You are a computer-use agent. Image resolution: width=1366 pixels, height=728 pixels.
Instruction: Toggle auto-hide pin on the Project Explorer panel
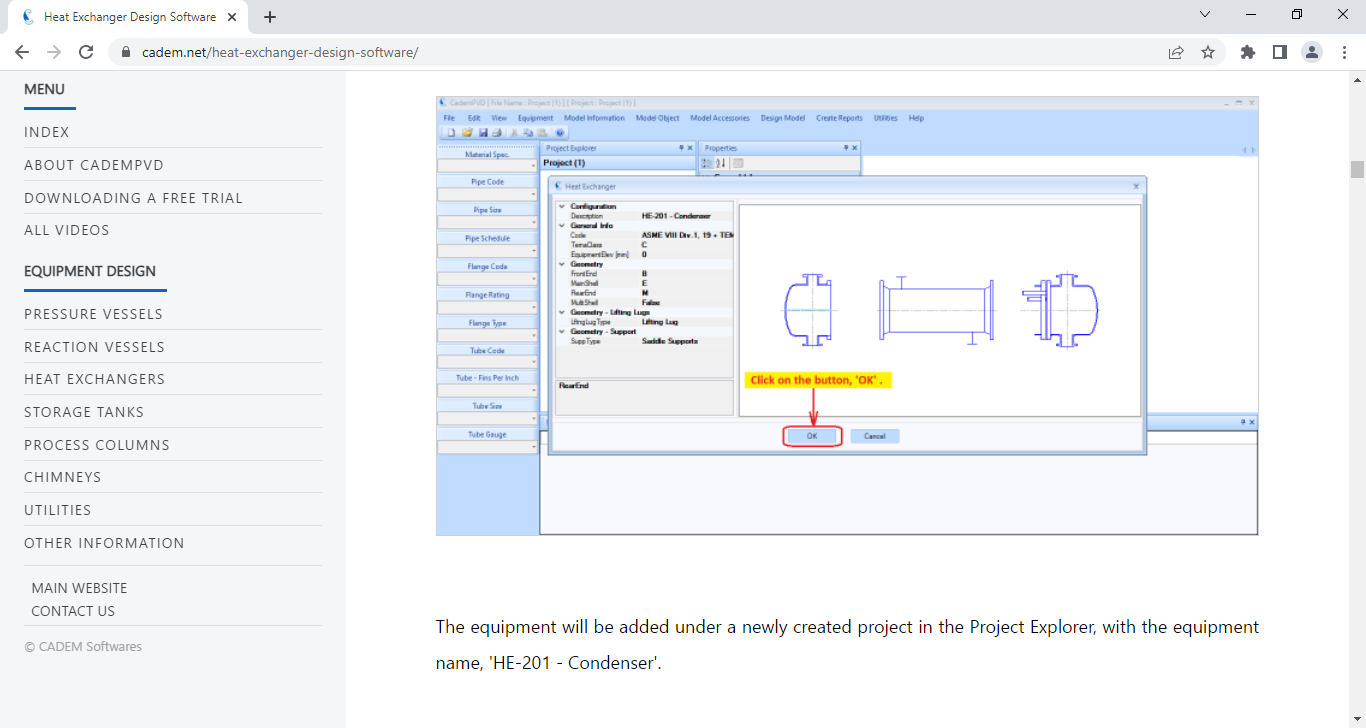(681, 147)
